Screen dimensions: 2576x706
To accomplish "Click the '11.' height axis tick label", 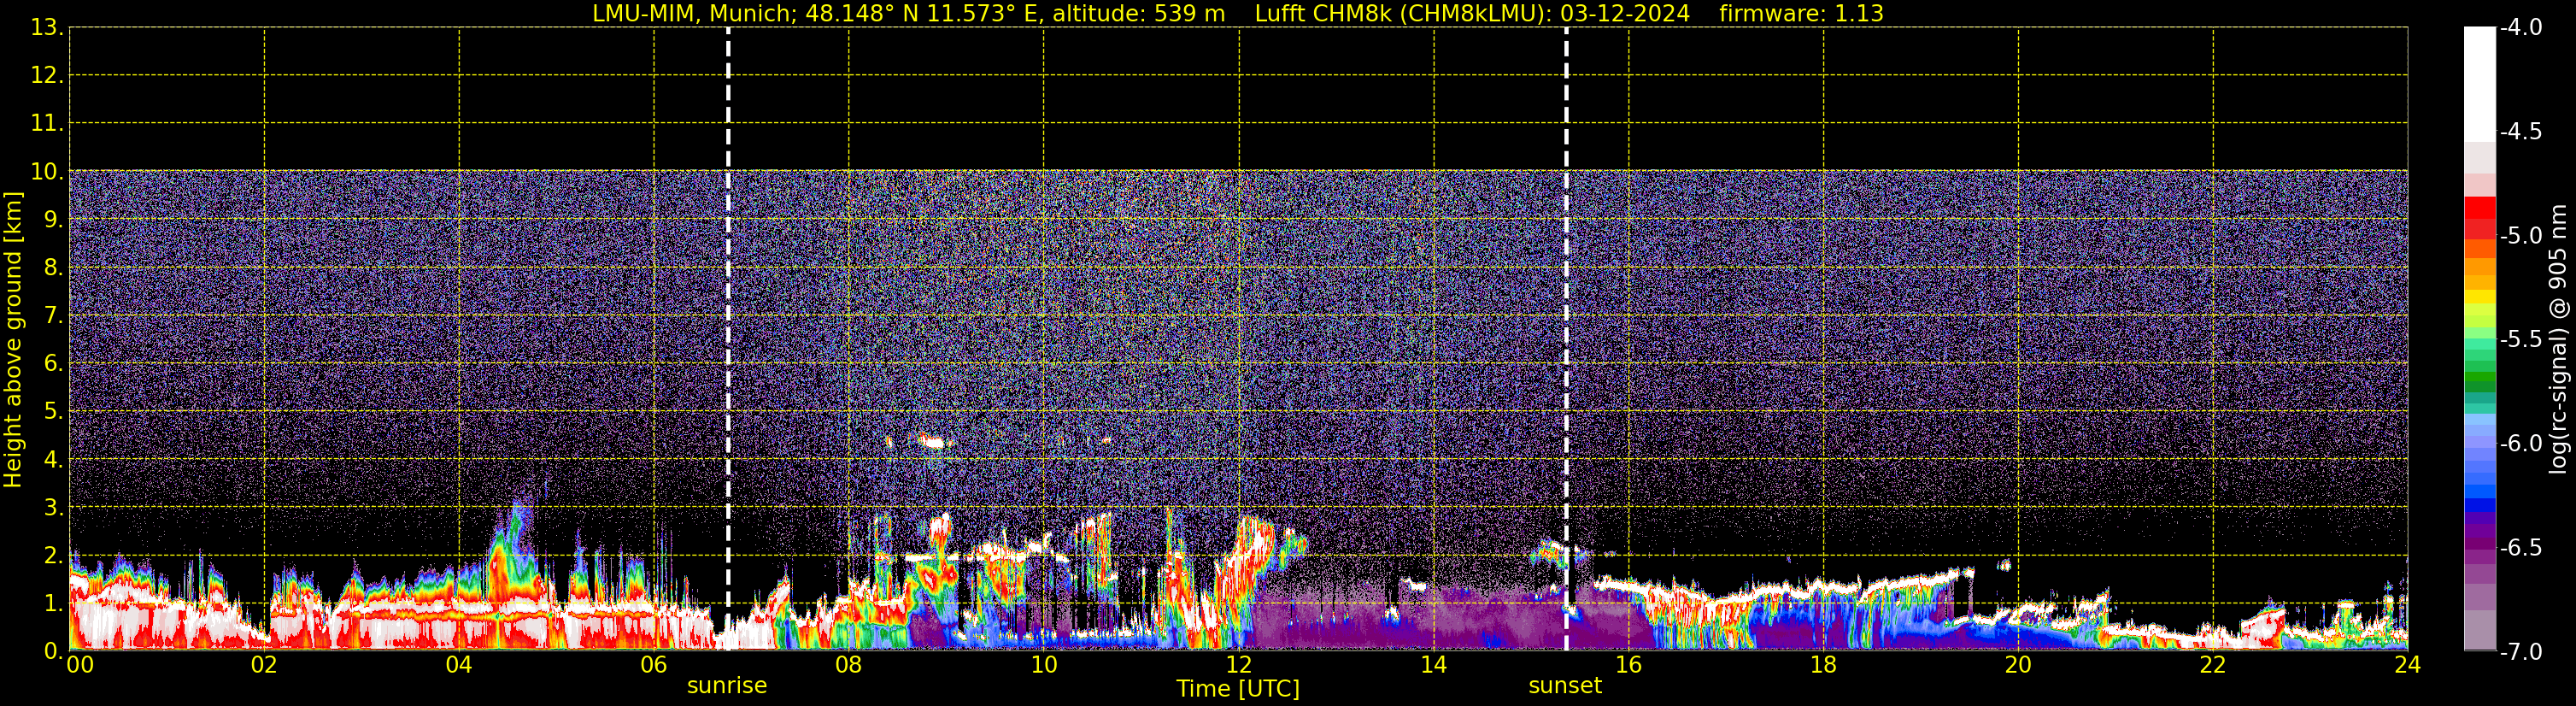I will coord(47,124).
